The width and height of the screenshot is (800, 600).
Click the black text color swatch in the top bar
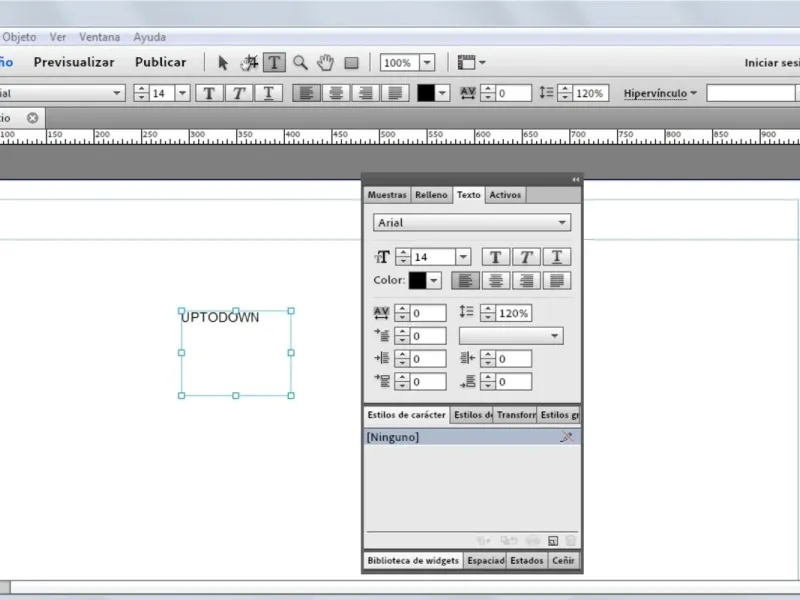tap(426, 93)
